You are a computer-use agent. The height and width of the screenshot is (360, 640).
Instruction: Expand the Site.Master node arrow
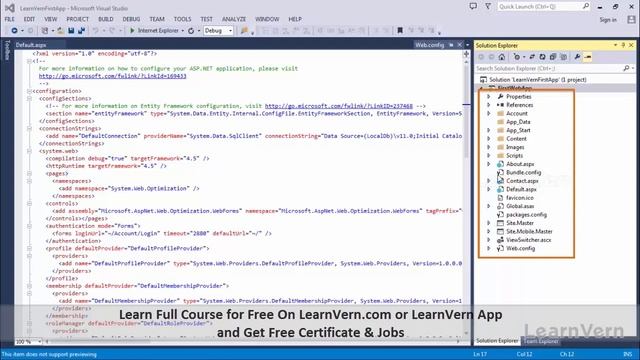pyautogui.click(x=489, y=223)
